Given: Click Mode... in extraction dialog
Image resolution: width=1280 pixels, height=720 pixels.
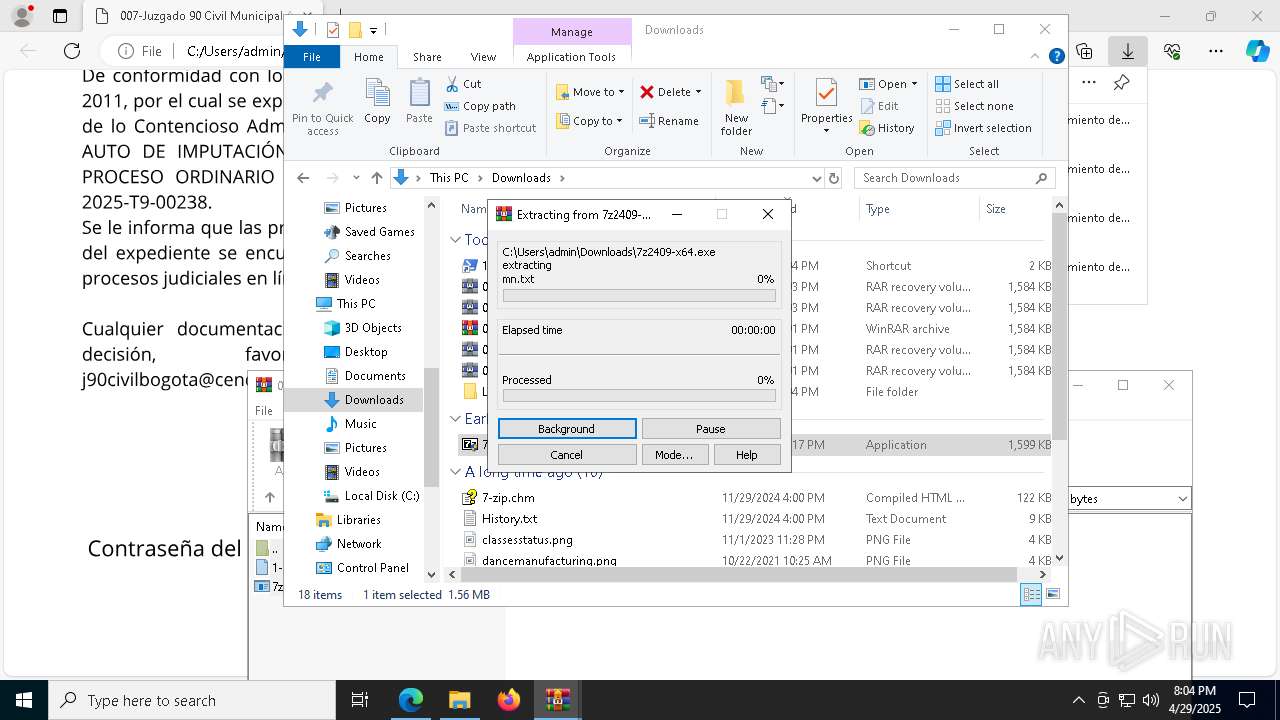Looking at the screenshot, I should [x=674, y=454].
